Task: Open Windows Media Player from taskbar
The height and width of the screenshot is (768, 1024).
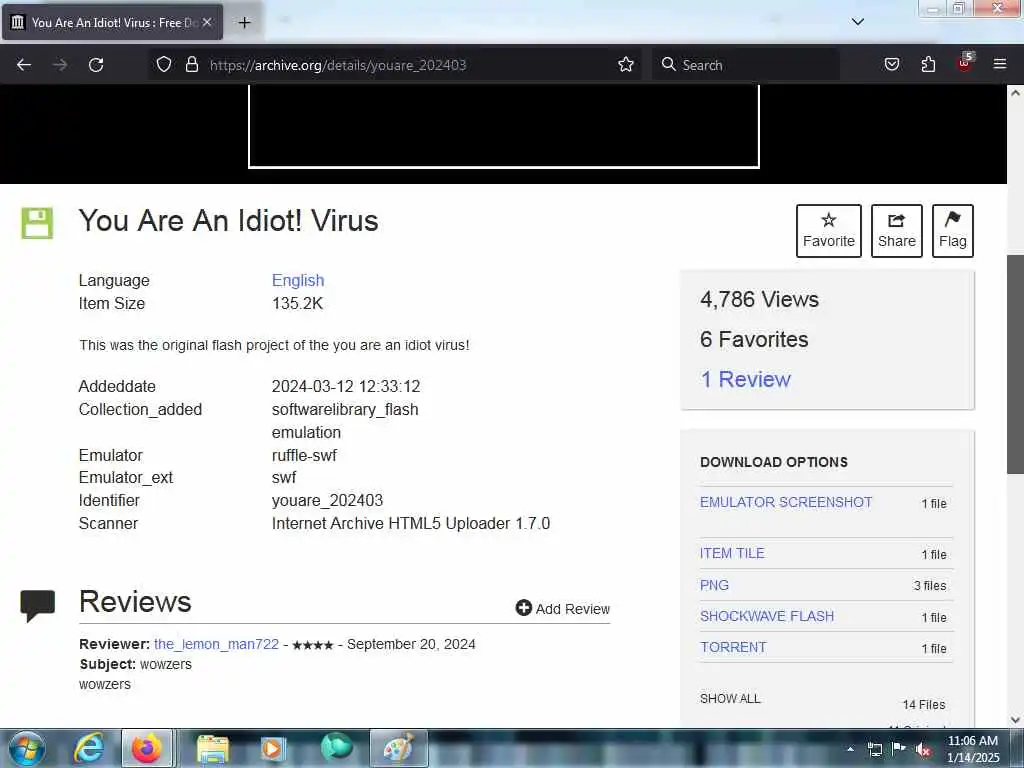Action: click(272, 748)
